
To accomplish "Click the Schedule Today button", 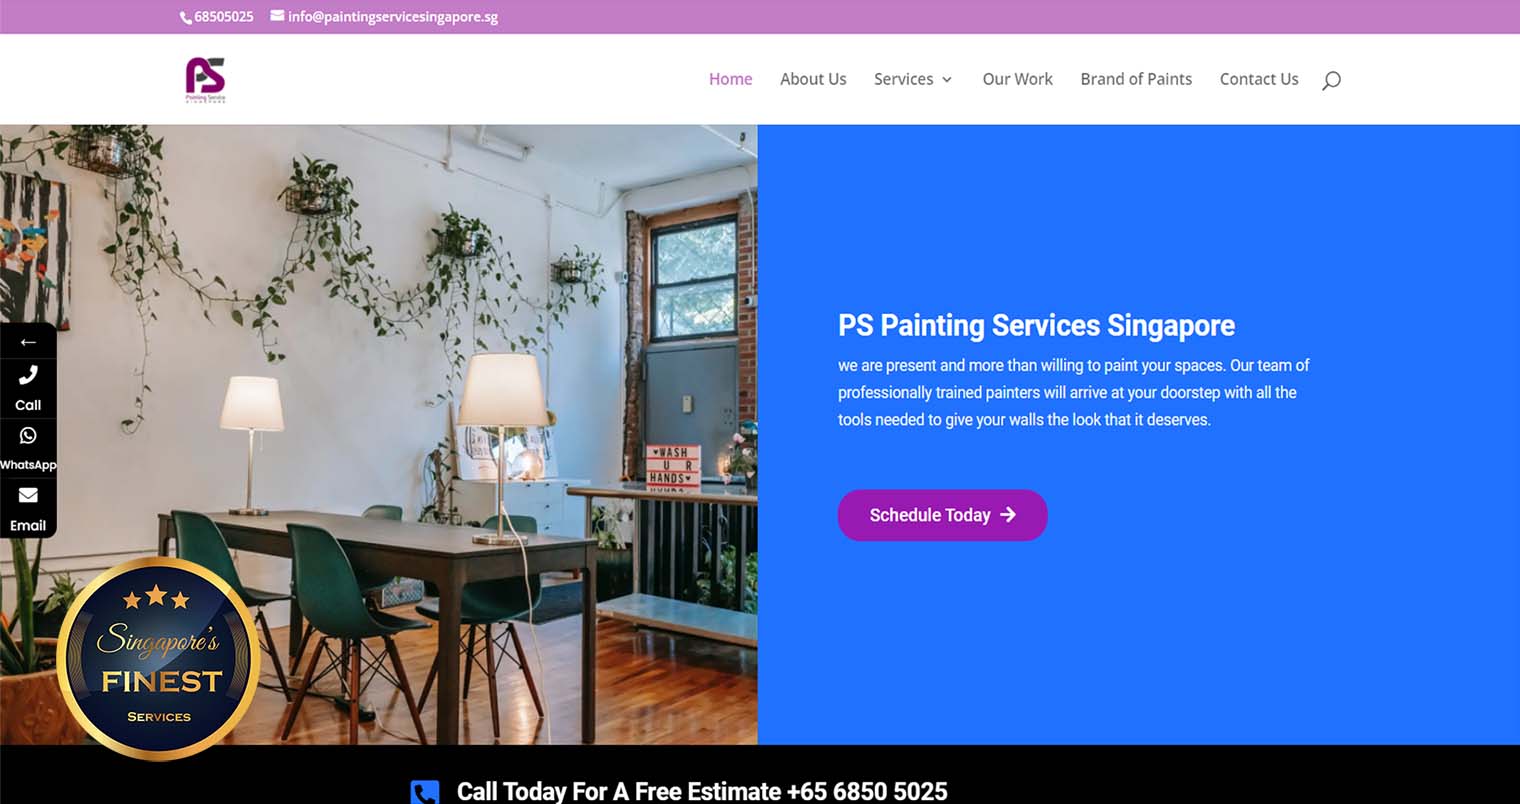I will 942,515.
